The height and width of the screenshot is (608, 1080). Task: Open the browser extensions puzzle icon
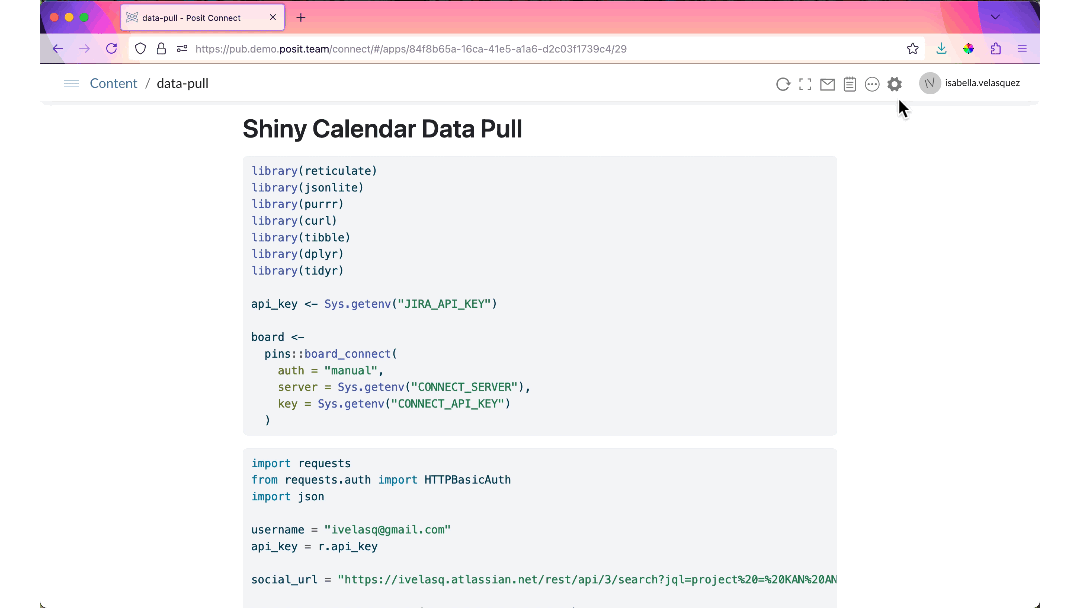pos(995,48)
